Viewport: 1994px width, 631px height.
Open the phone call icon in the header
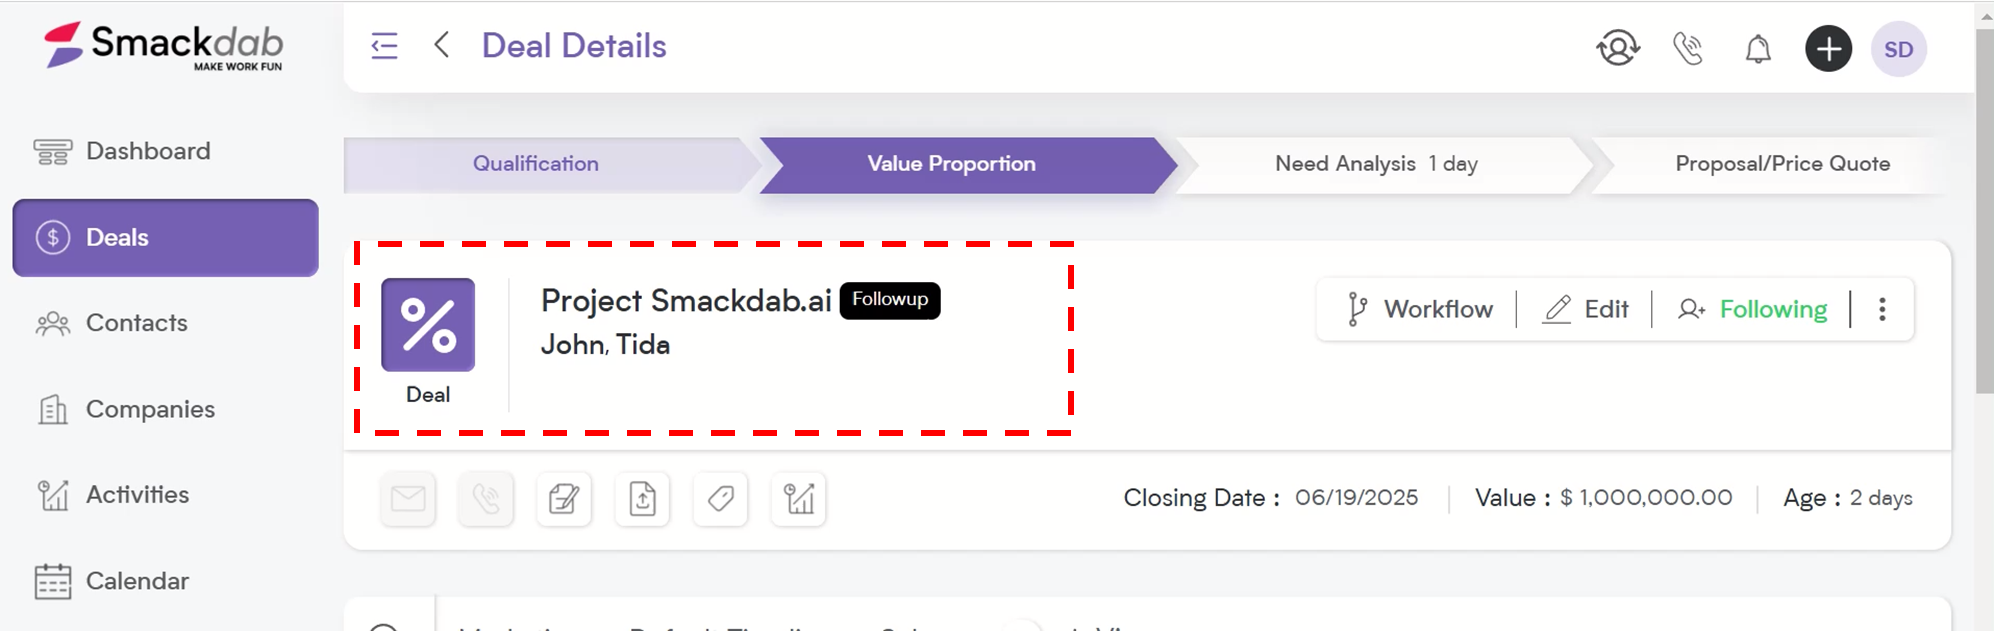1688,48
